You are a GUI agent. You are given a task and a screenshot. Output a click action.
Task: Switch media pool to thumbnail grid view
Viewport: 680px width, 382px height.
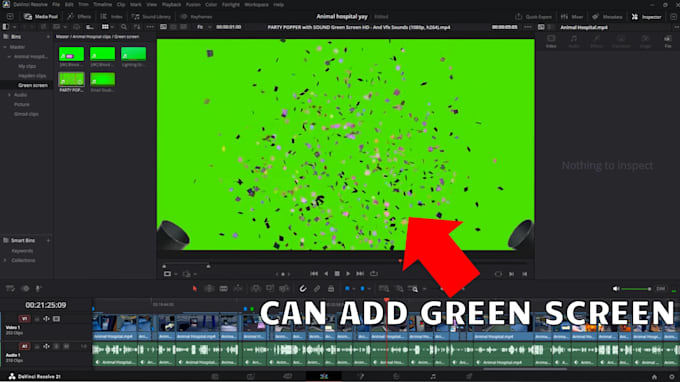105,27
